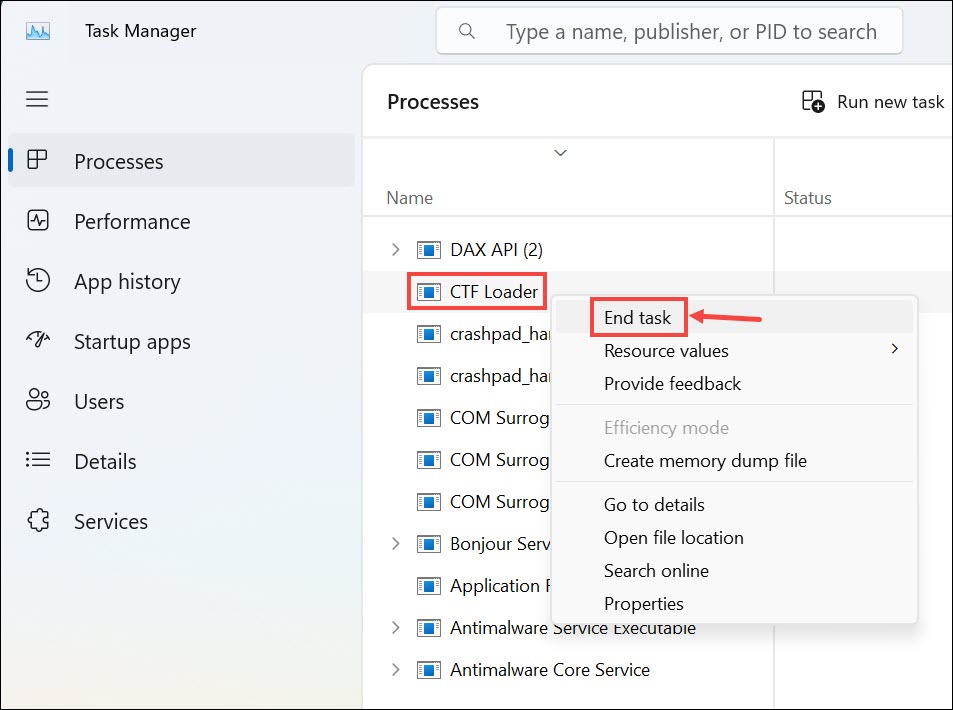Expand Antimalware Service Executable
953x710 pixels.
pyautogui.click(x=394, y=628)
